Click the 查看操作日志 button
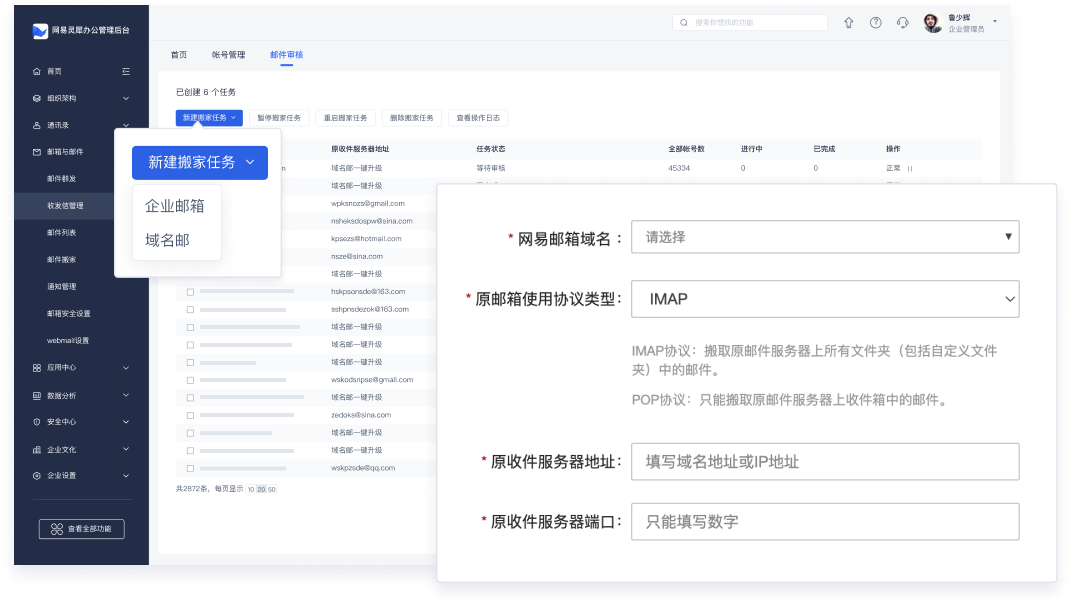 point(479,118)
